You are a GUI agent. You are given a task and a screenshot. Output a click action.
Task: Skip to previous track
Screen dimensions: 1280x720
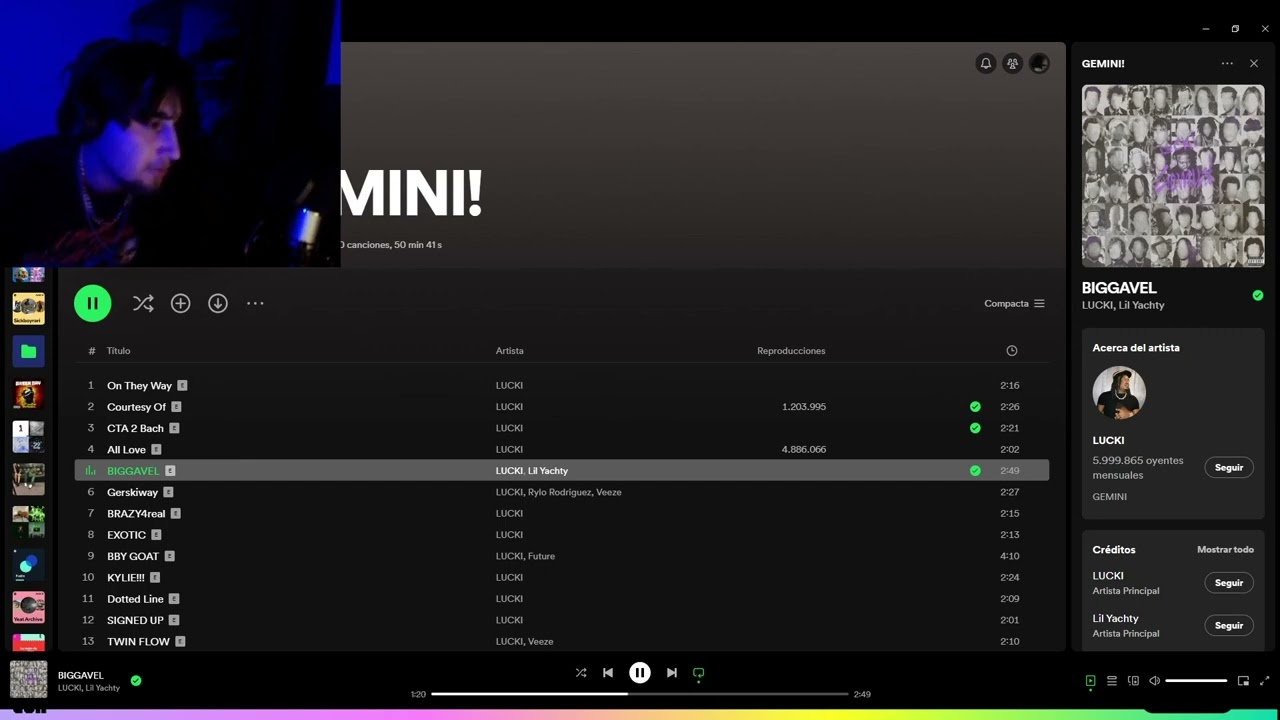(608, 673)
